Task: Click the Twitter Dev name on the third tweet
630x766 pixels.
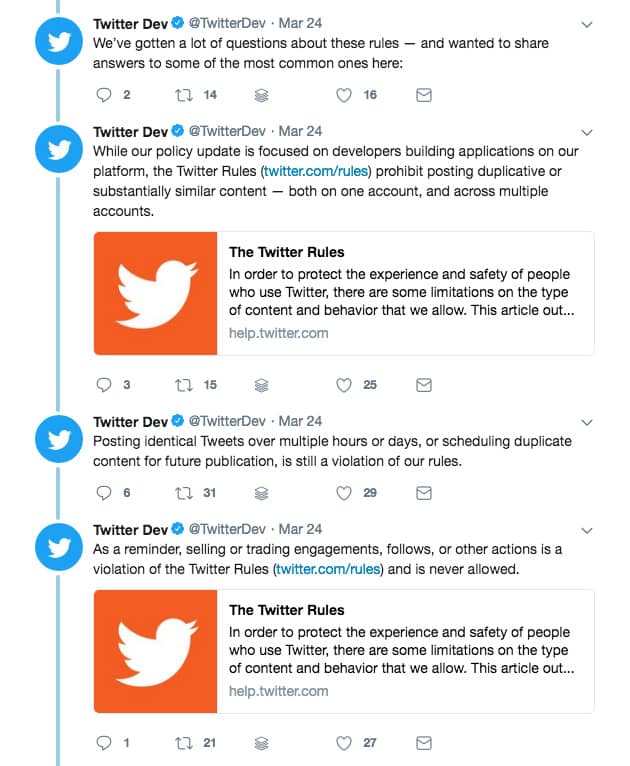Action: 130,421
